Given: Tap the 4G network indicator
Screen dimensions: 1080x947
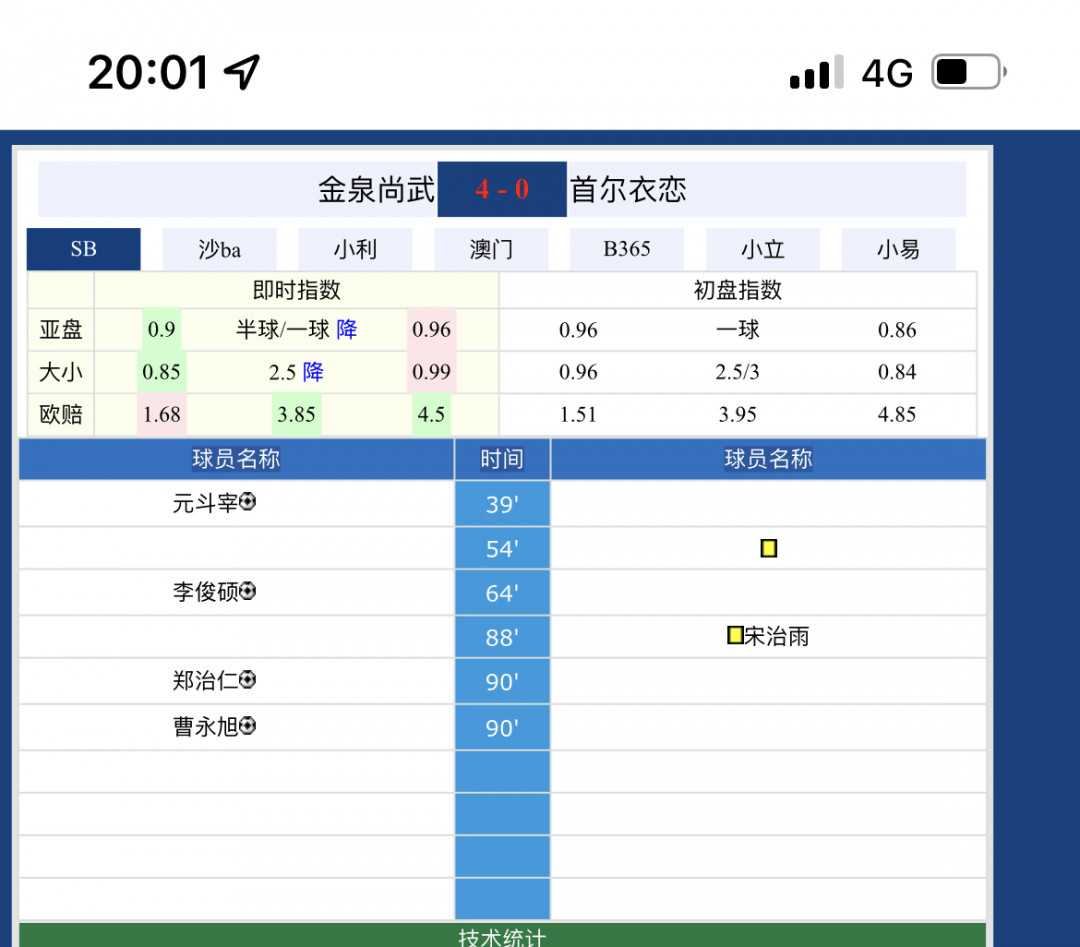Looking at the screenshot, I should tap(887, 73).
